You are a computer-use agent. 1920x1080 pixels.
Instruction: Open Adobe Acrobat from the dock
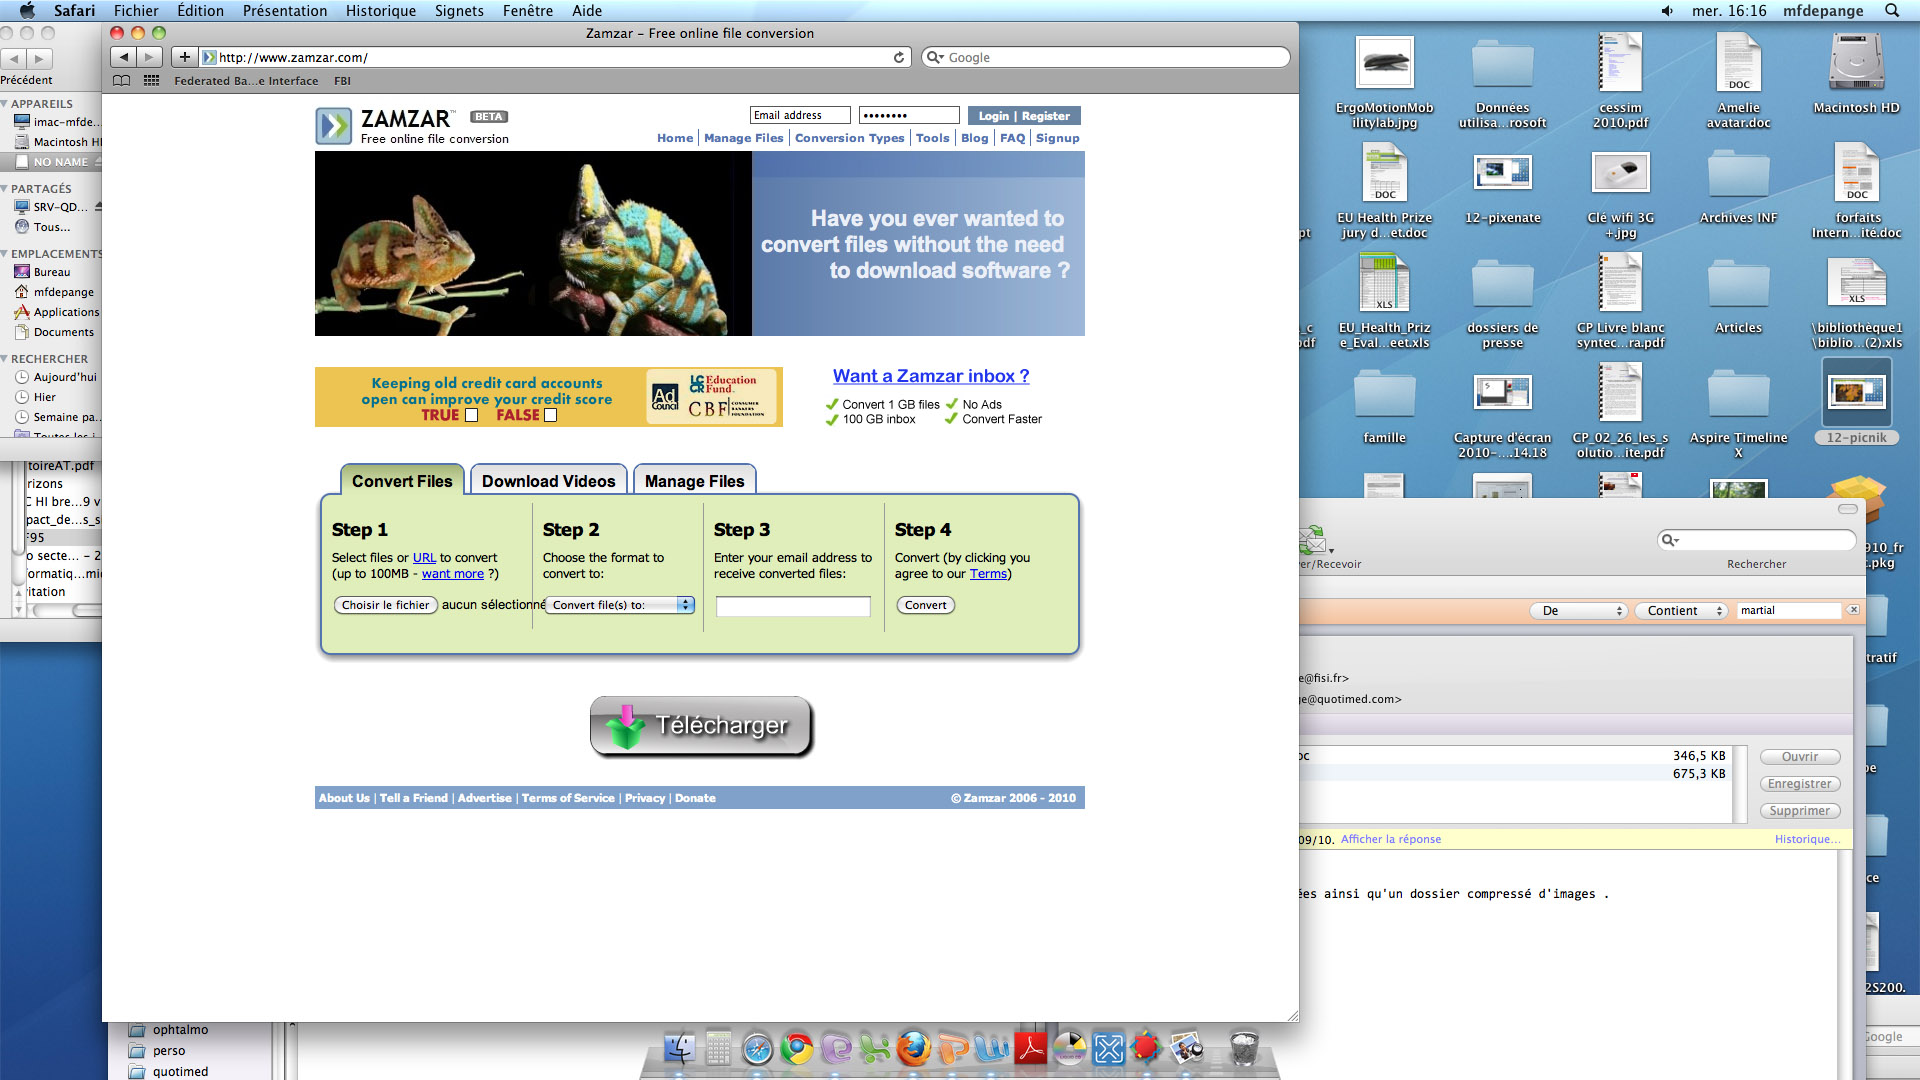pyautogui.click(x=1030, y=1049)
